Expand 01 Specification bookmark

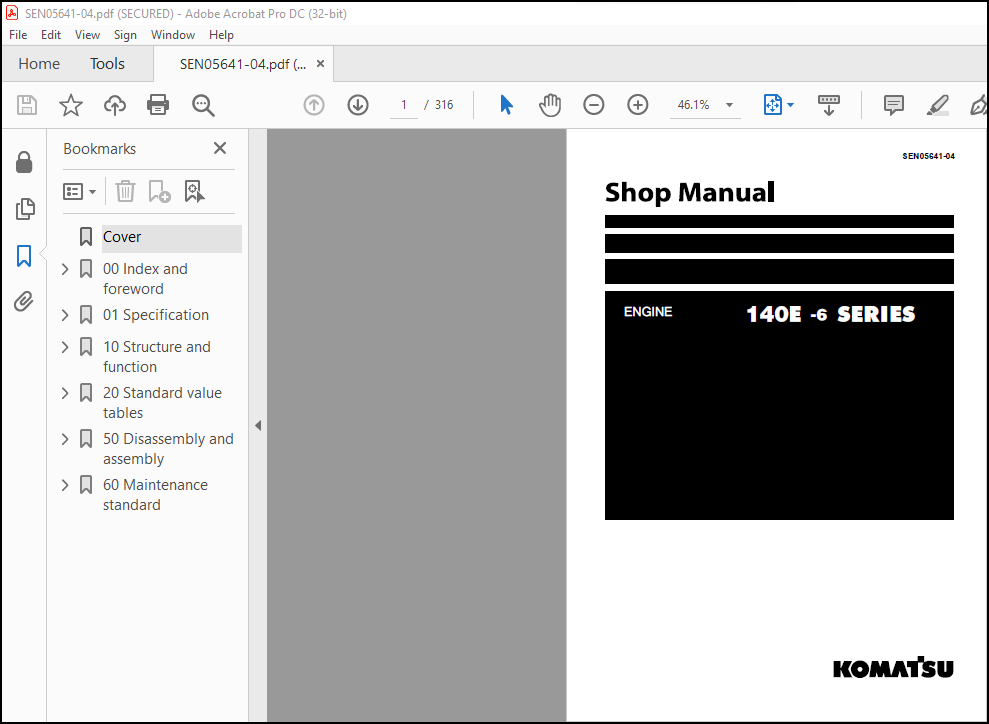tap(65, 315)
